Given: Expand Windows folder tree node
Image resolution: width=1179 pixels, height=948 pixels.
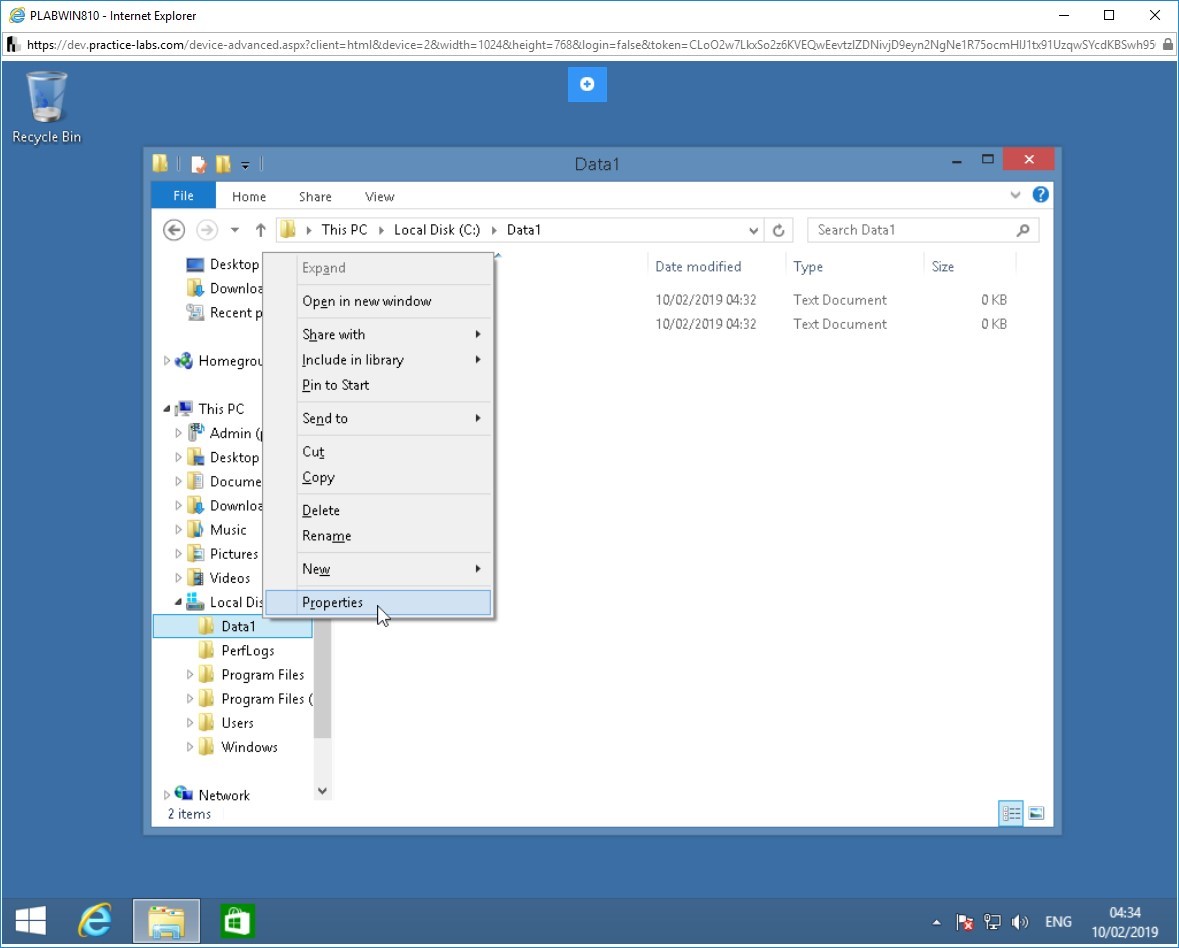Looking at the screenshot, I should 189,747.
